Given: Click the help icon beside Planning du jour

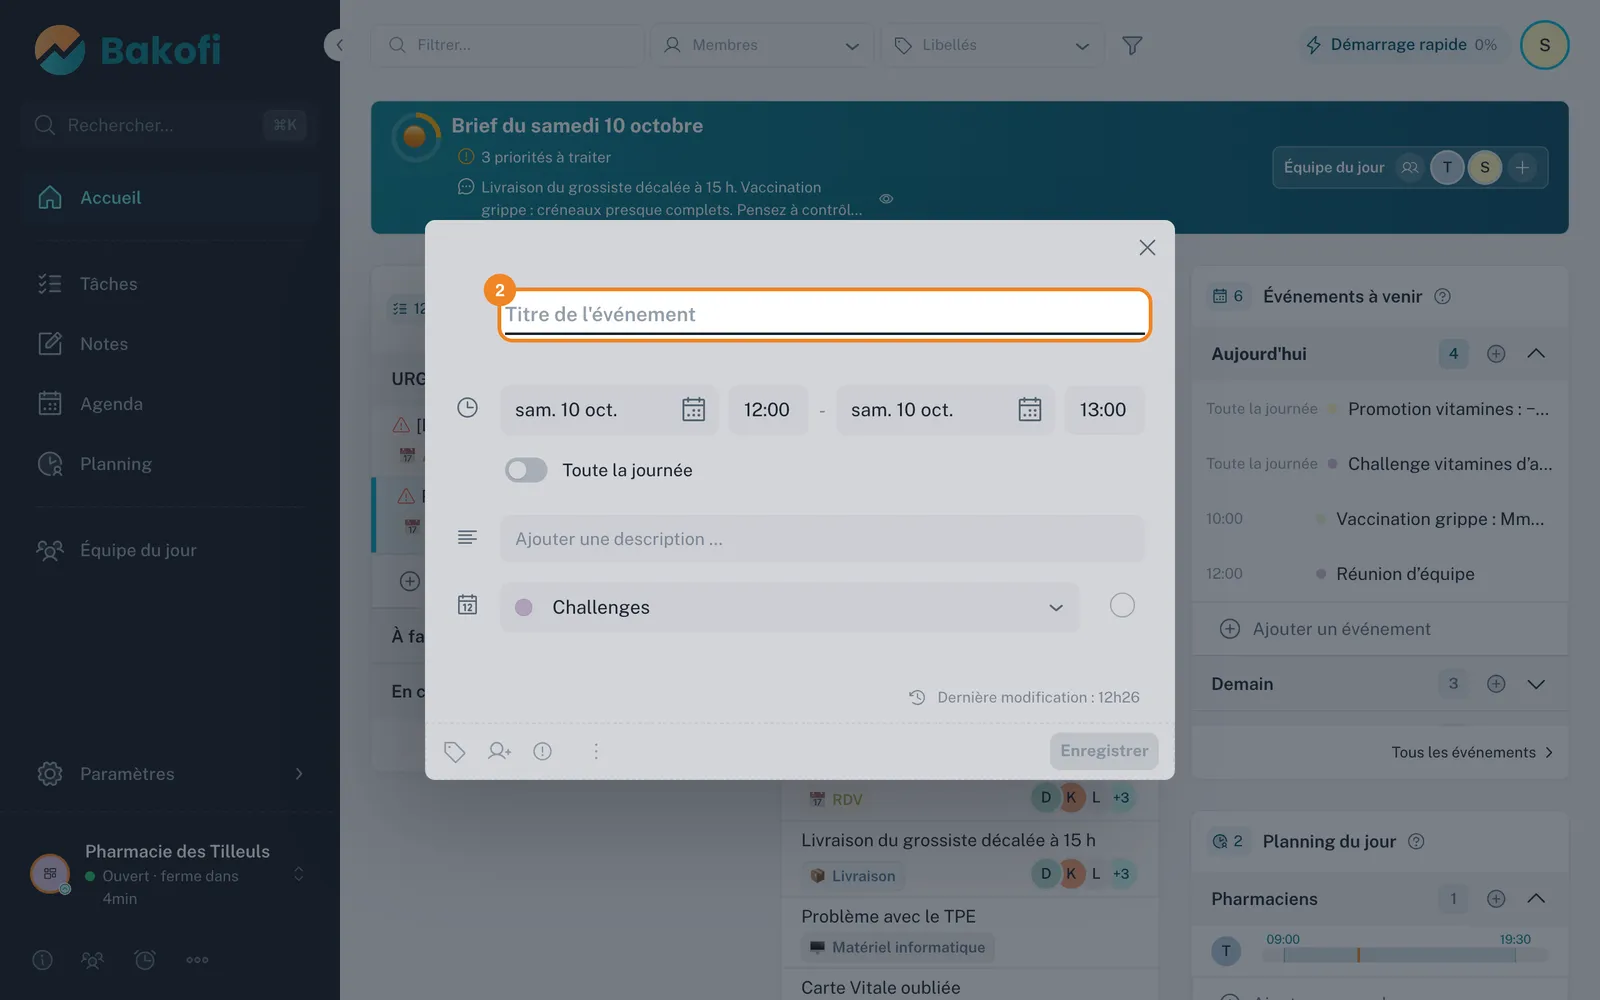Looking at the screenshot, I should 1416,841.
